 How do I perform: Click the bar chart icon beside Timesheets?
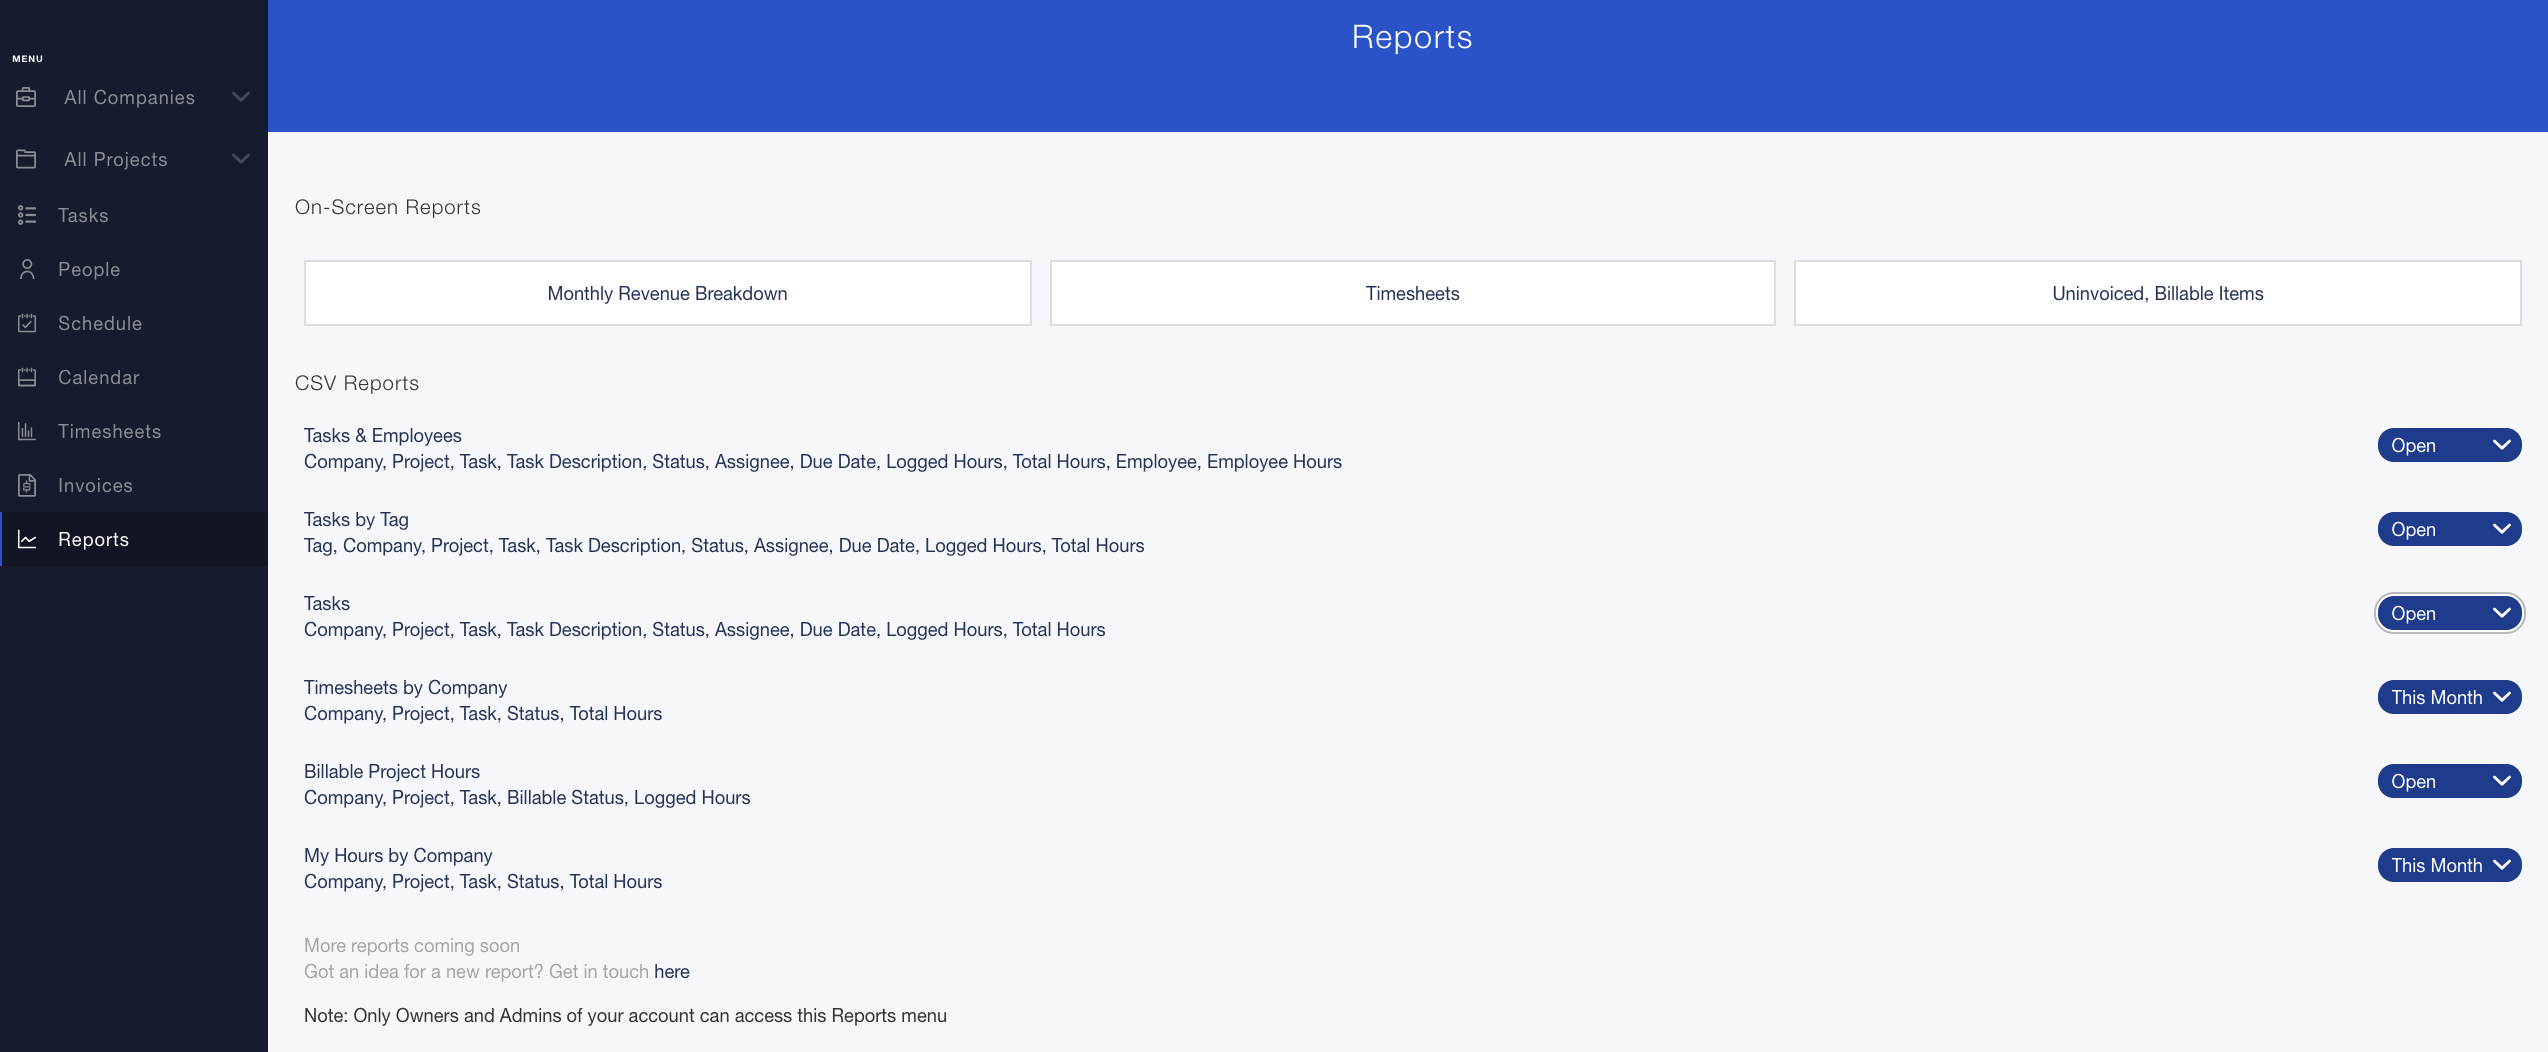(27, 431)
